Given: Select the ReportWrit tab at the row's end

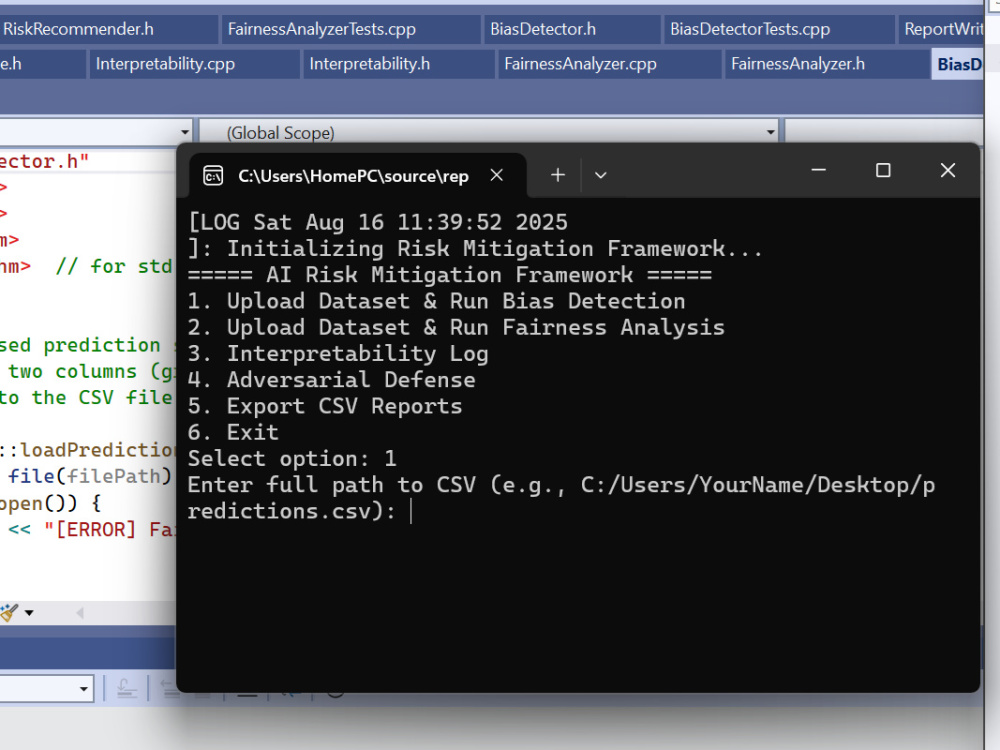Looking at the screenshot, I should coord(943,29).
